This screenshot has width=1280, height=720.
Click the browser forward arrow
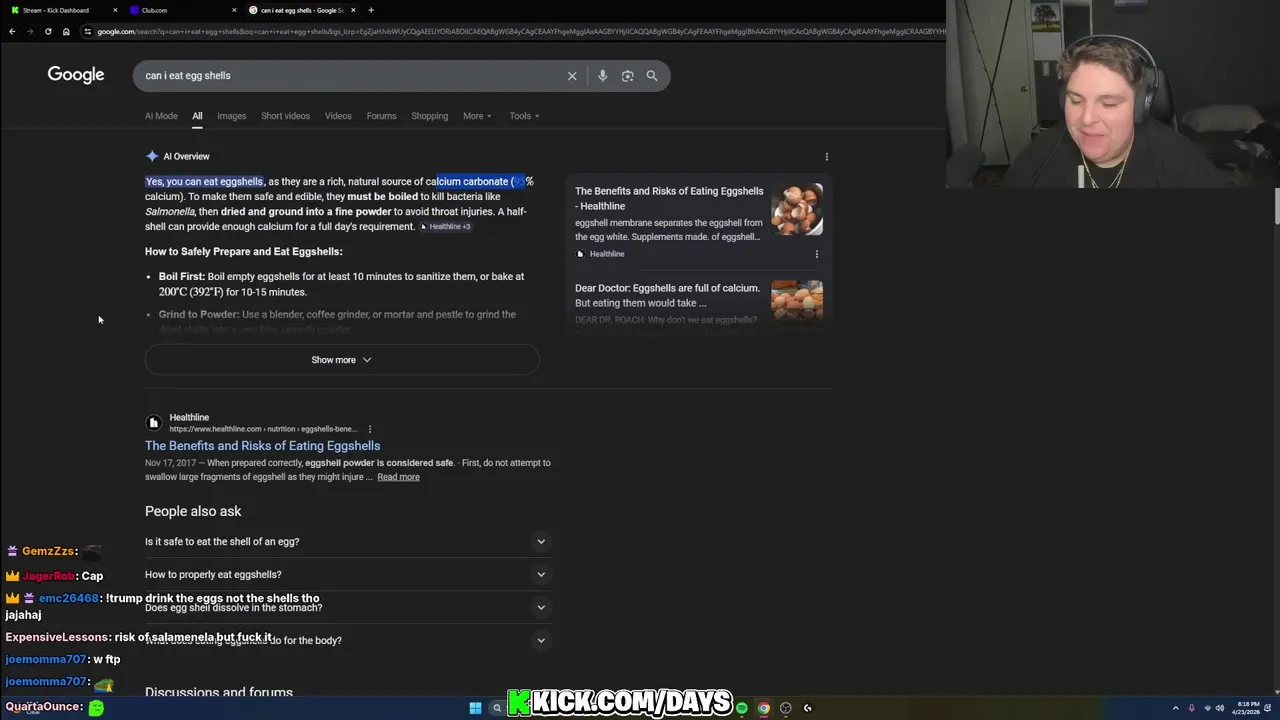(x=30, y=31)
